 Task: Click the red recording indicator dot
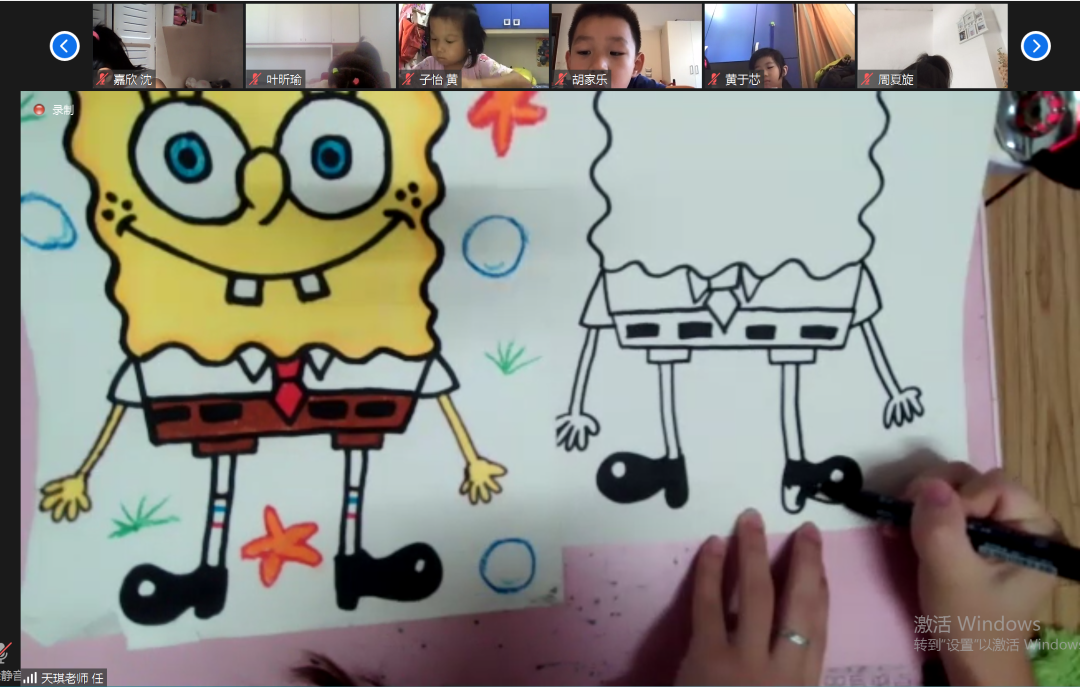click(x=39, y=110)
